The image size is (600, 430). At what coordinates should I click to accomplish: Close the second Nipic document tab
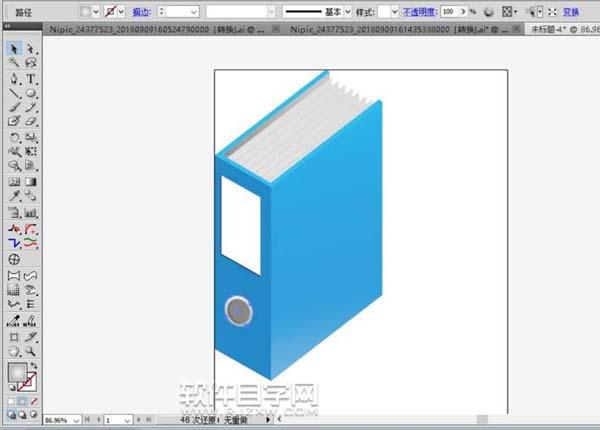coord(516,29)
